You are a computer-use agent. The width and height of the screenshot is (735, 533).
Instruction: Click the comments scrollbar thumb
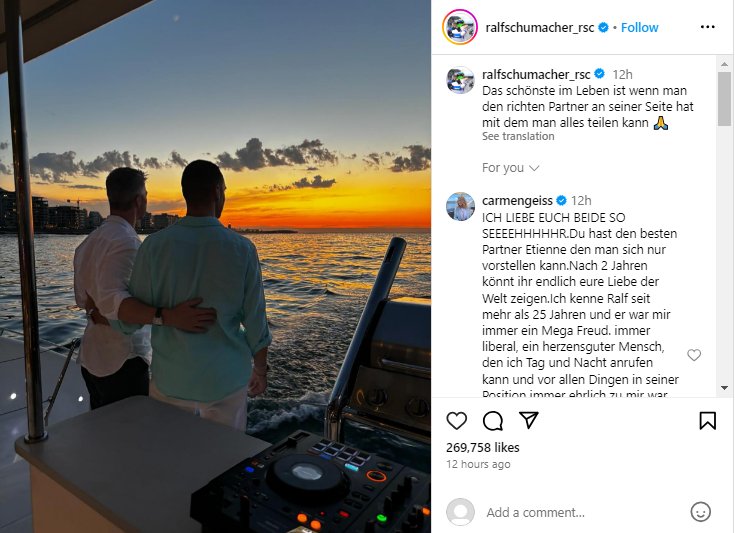724,98
